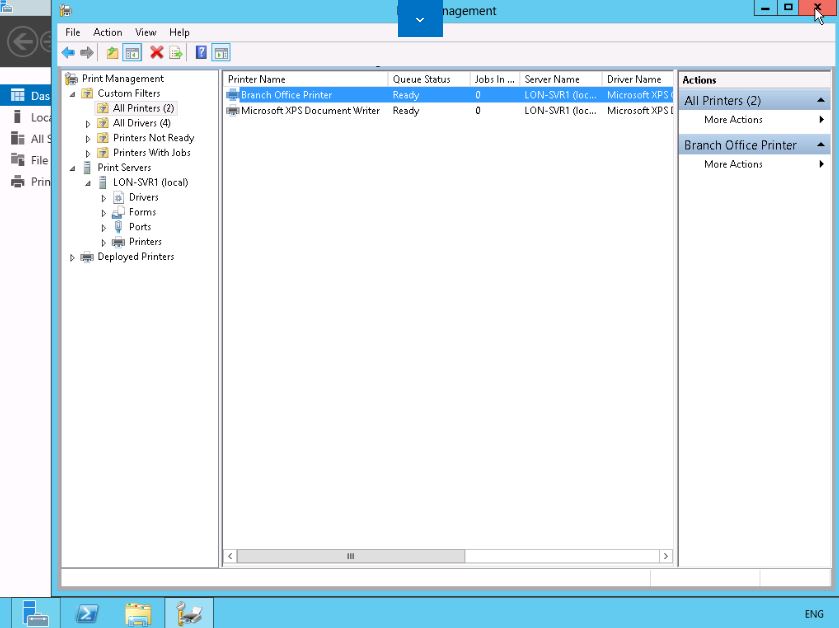Expand the Printers With Jobs node
The width and height of the screenshot is (839, 628).
tap(88, 154)
